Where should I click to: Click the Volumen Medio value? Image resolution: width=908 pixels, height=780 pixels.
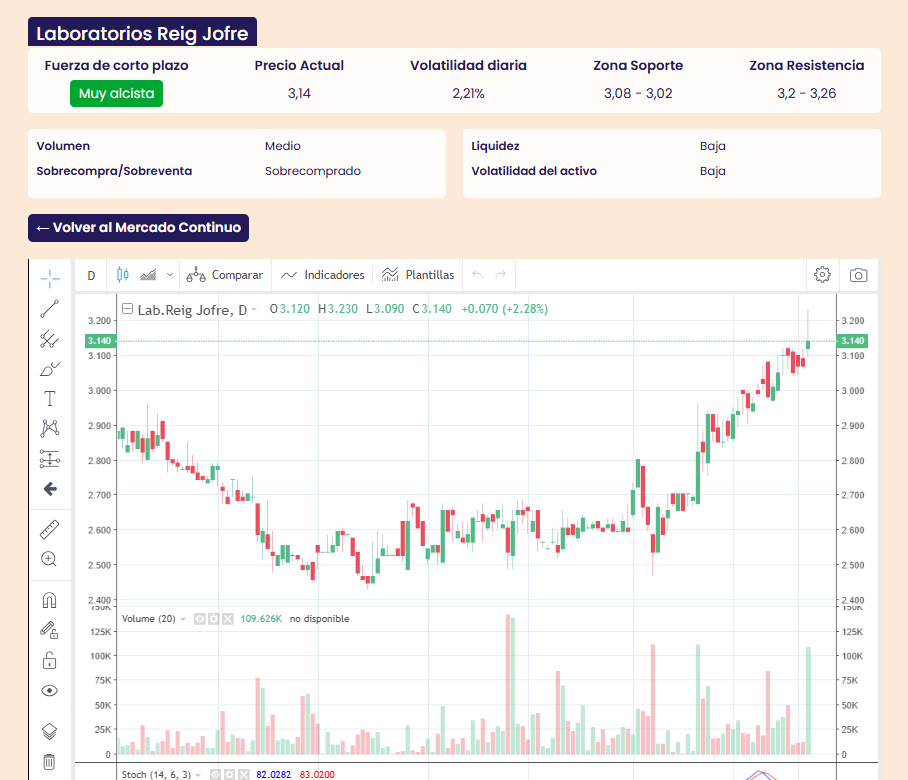point(283,146)
